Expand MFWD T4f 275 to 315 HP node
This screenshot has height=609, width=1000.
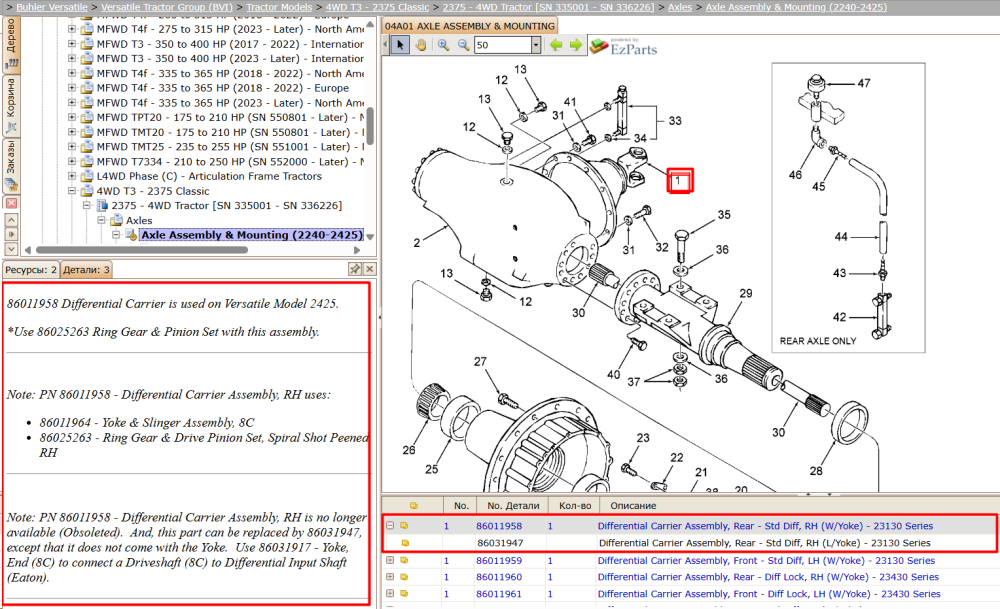(x=72, y=29)
